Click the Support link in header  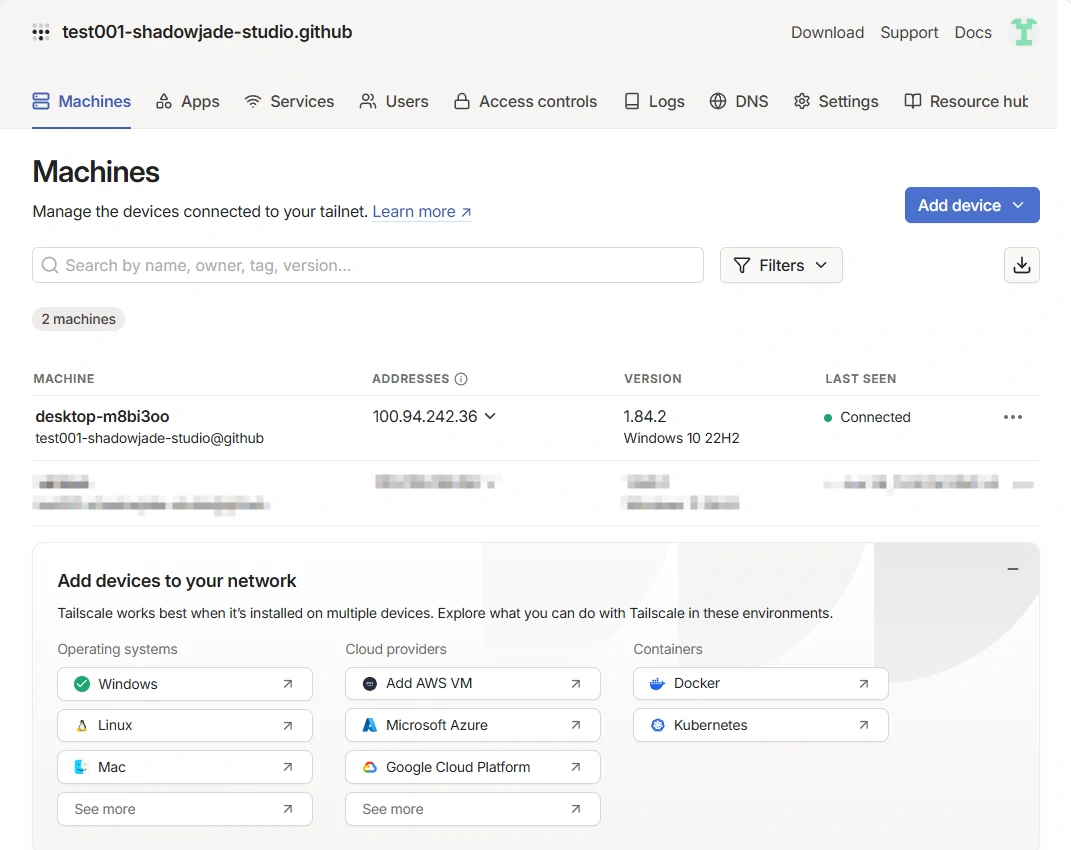pyautogui.click(x=908, y=32)
